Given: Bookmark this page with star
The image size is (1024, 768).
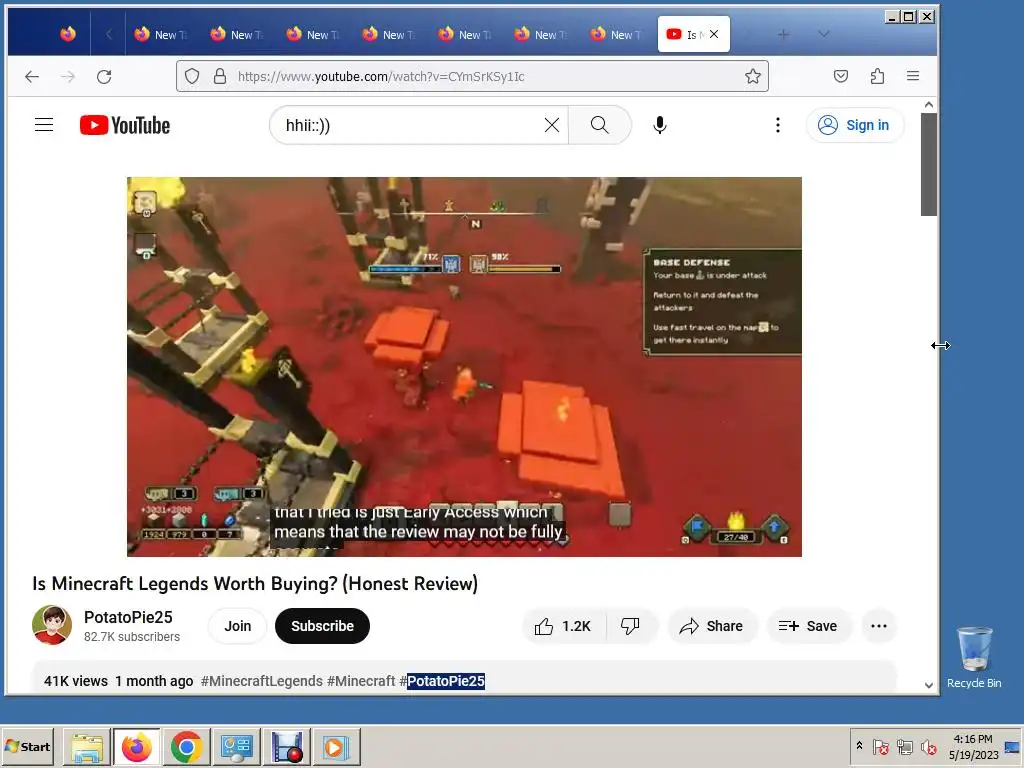Looking at the screenshot, I should 752,76.
